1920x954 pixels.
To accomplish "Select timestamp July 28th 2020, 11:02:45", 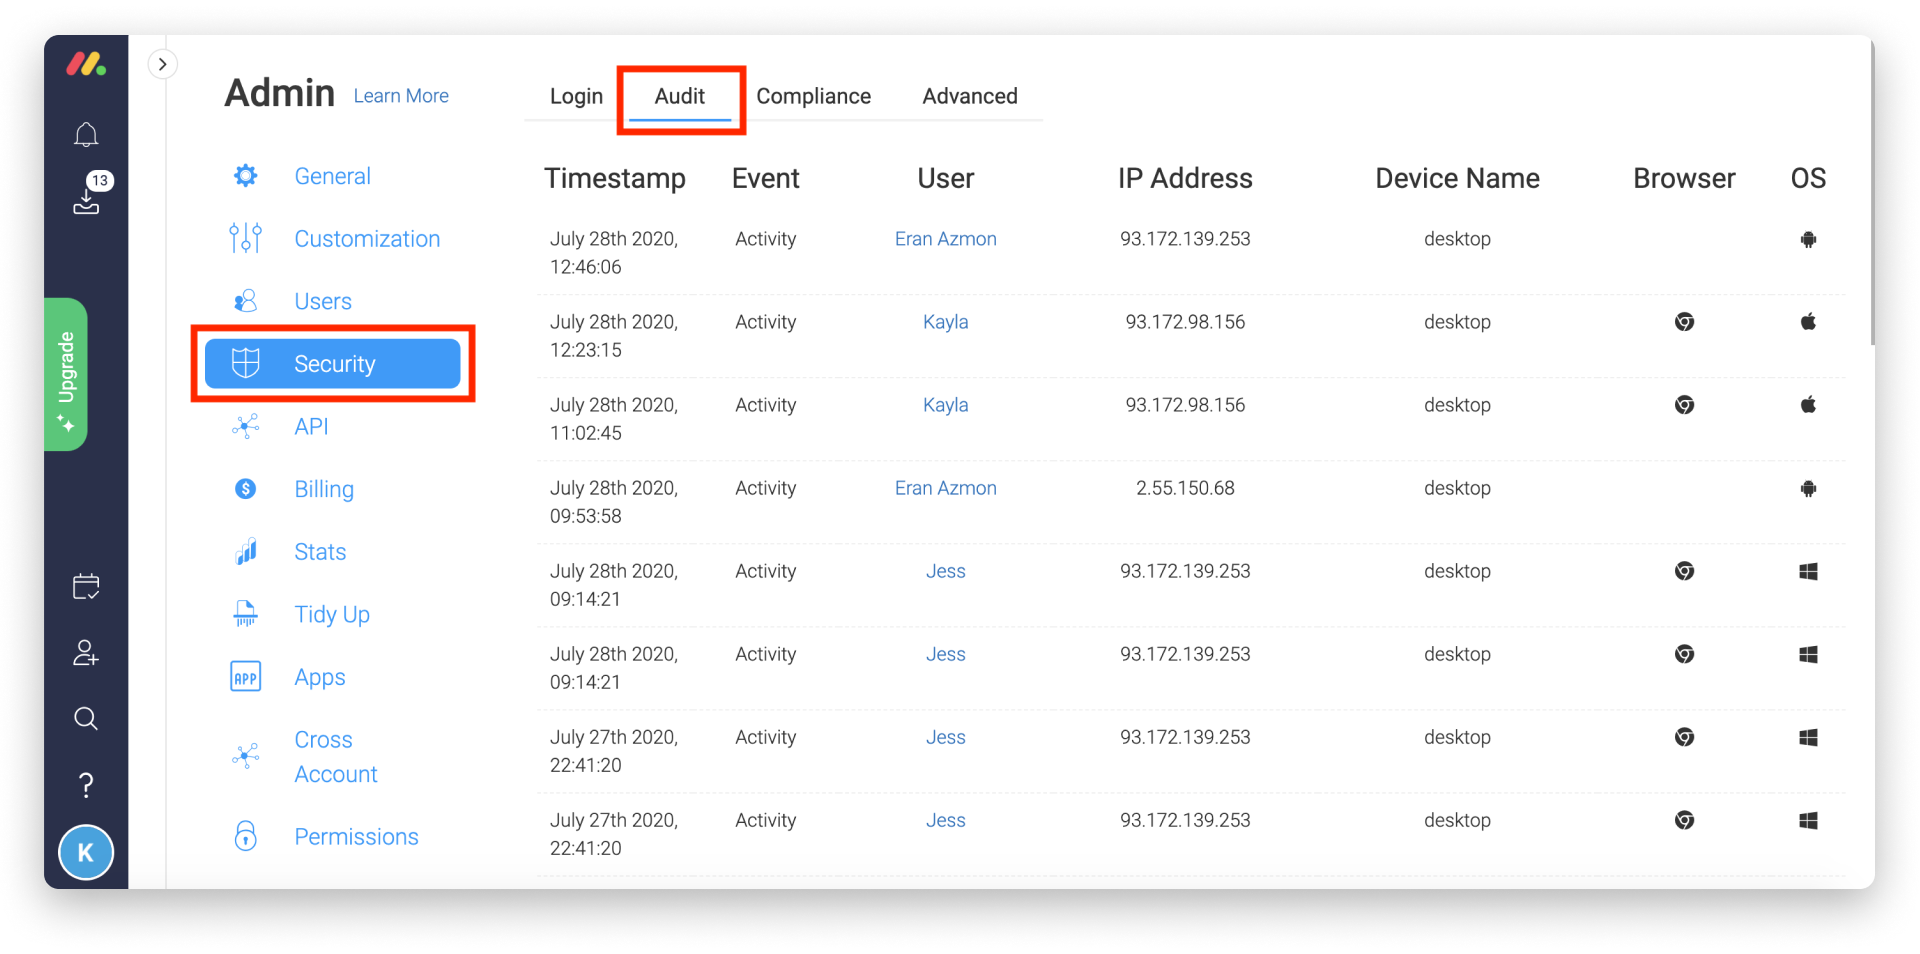I will (614, 419).
